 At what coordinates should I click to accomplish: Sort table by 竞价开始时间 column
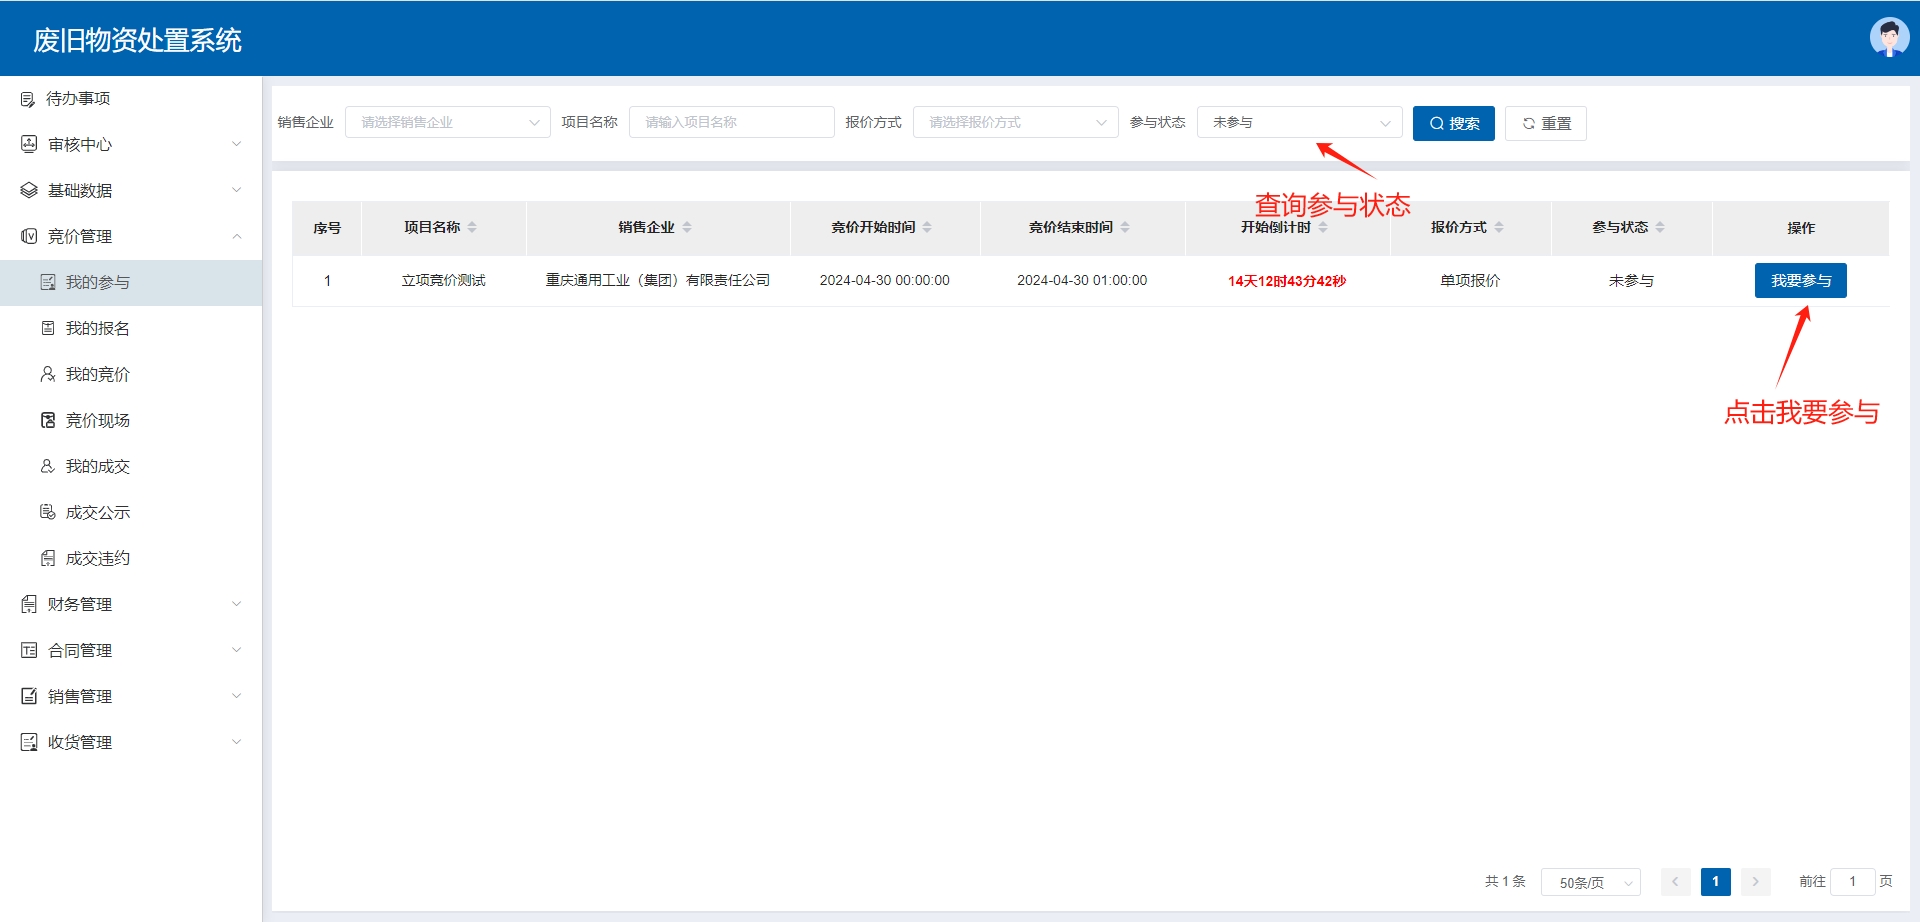click(927, 228)
